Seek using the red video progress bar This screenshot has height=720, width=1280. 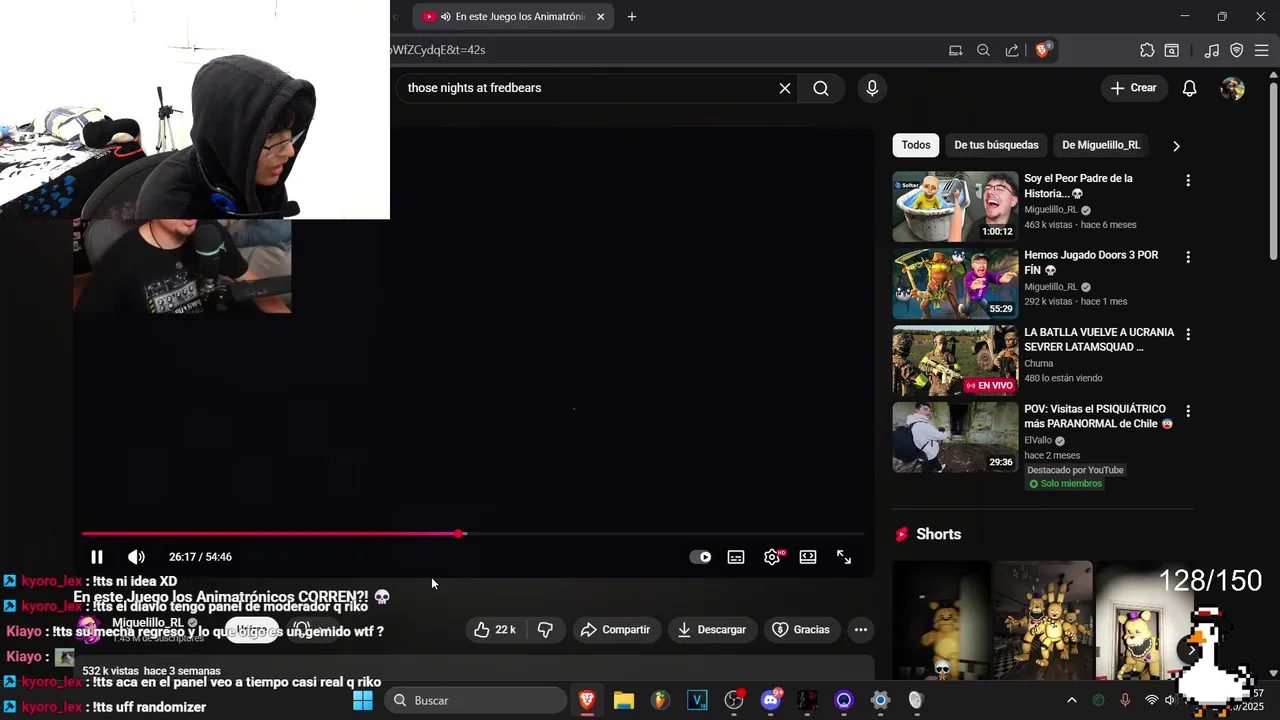coord(473,534)
